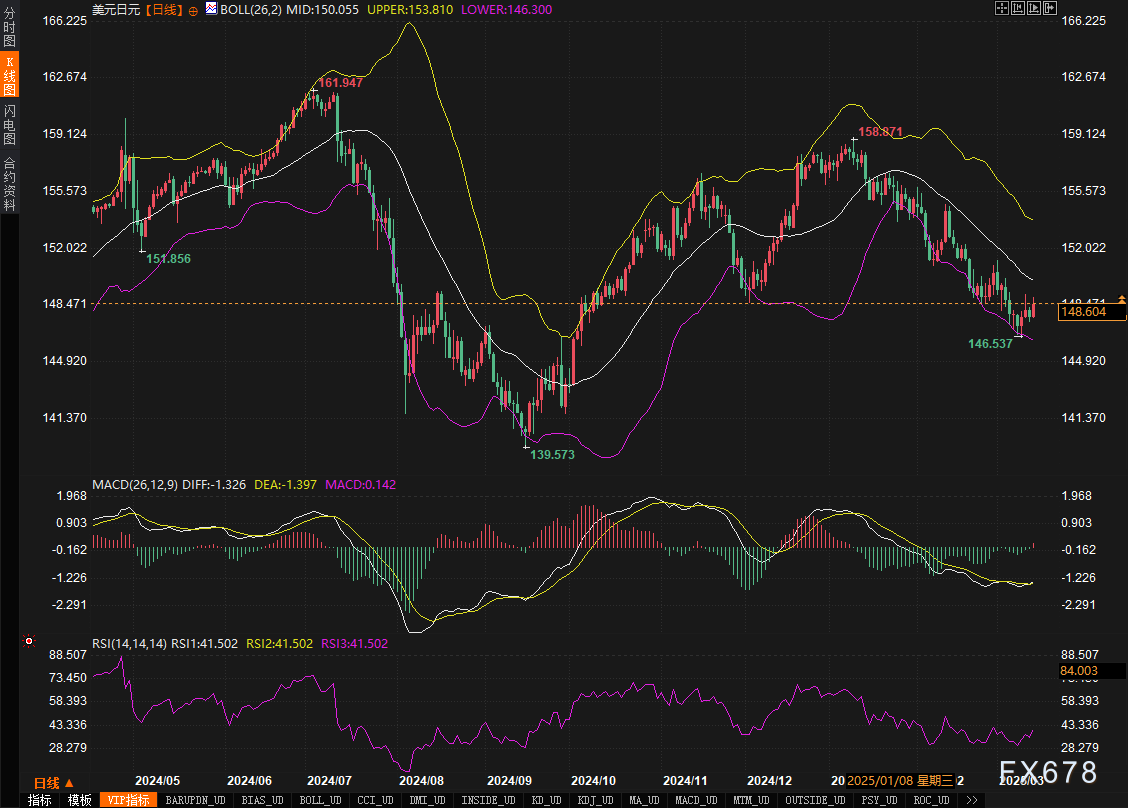The width and height of the screenshot is (1128, 808).
Task: Click the orange circle-plus icon beside 日线
Action: click(x=193, y=9)
